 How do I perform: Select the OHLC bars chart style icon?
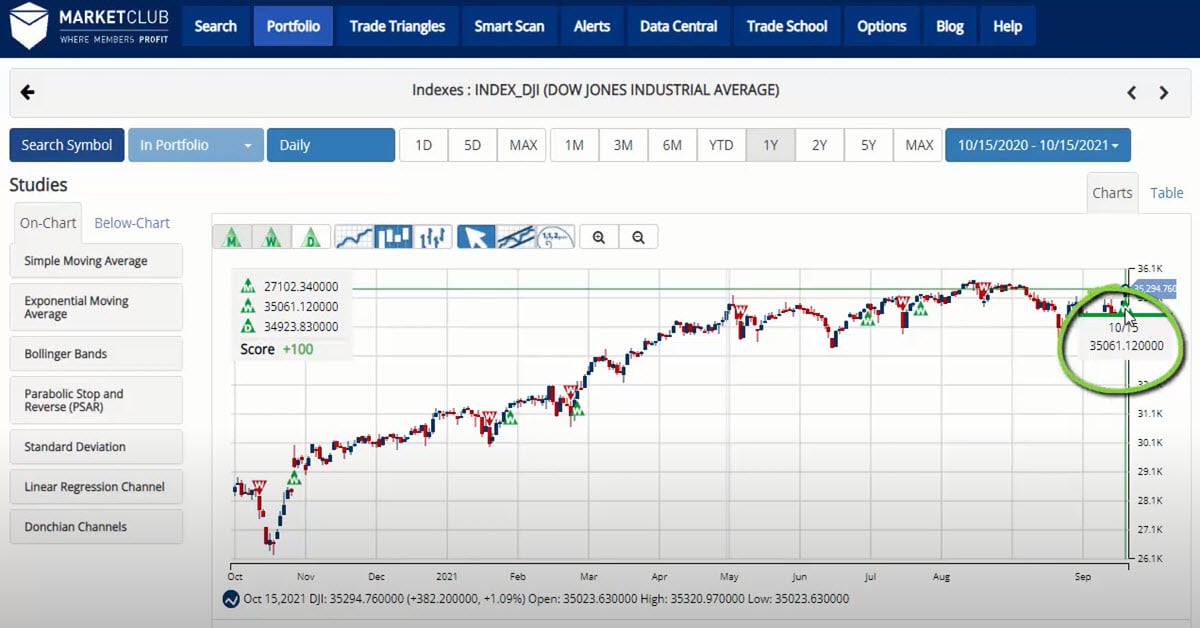coord(433,237)
